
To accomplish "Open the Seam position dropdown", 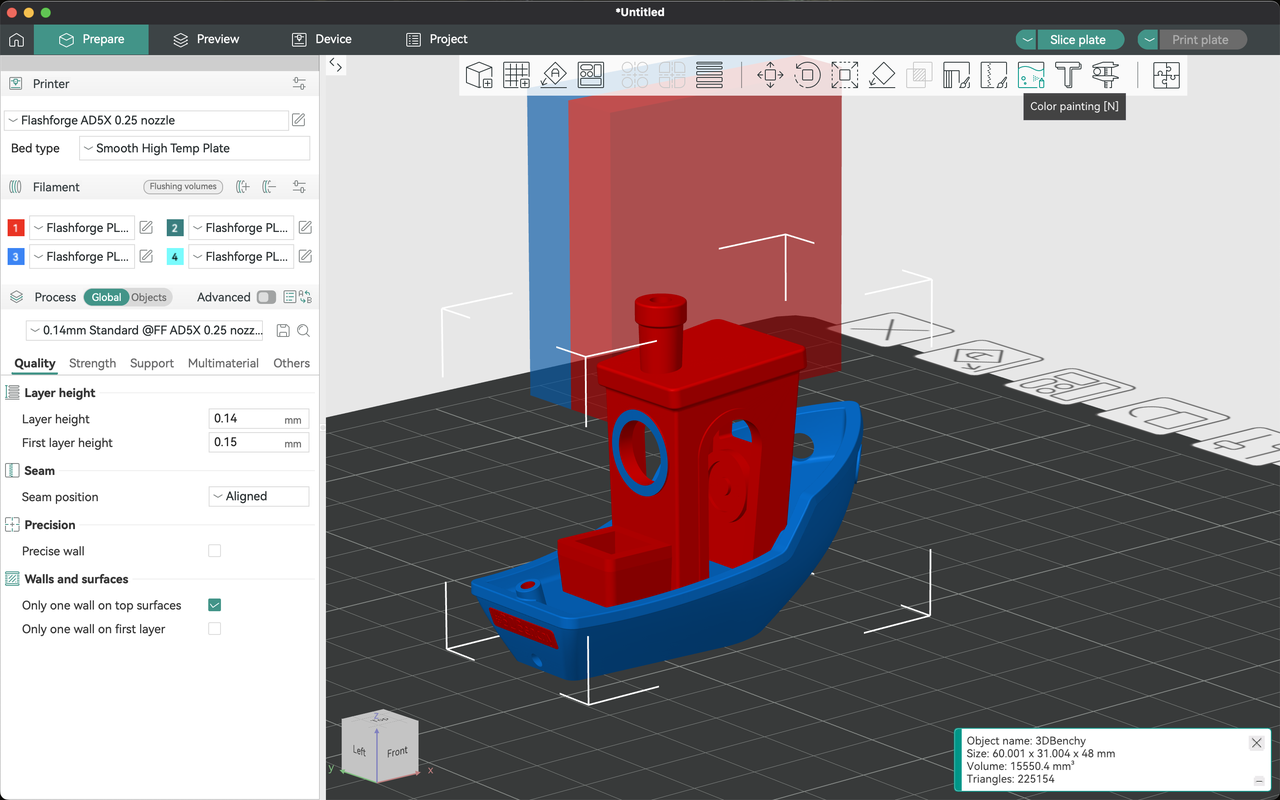I will tap(259, 496).
